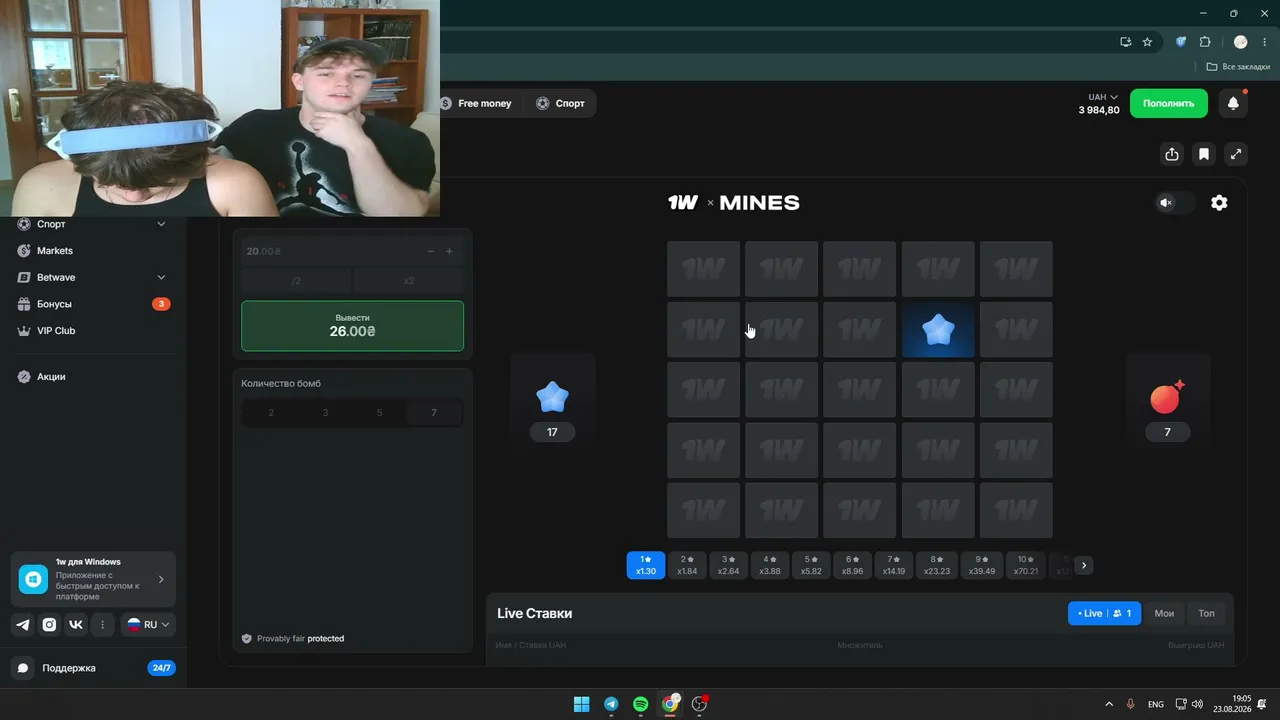The width and height of the screenshot is (1280, 720).
Task: Open Бонусы in the sidebar
Action: 54,304
